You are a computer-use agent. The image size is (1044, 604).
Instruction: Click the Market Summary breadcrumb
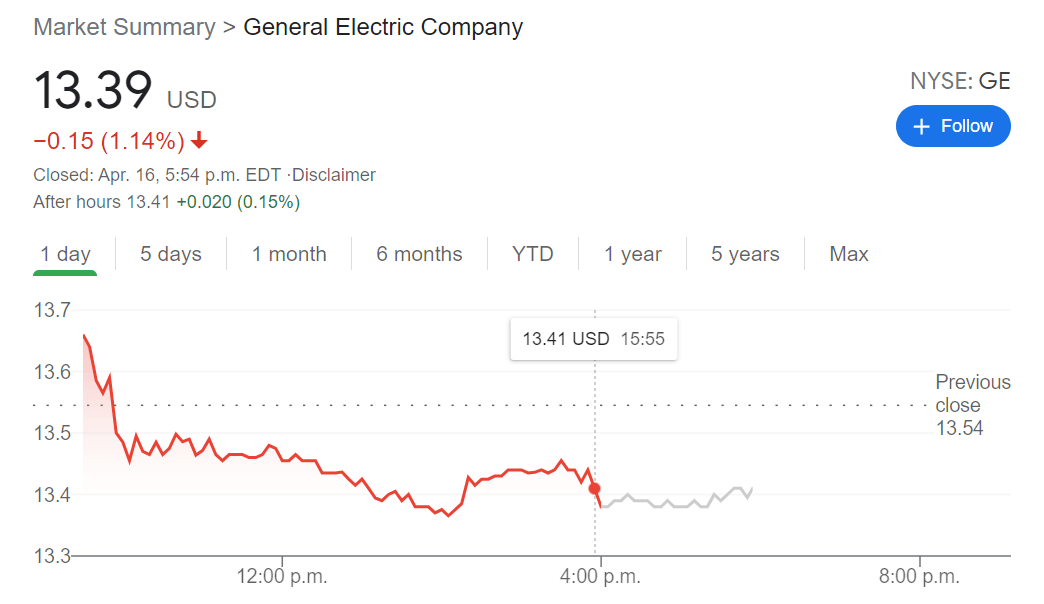(x=124, y=27)
